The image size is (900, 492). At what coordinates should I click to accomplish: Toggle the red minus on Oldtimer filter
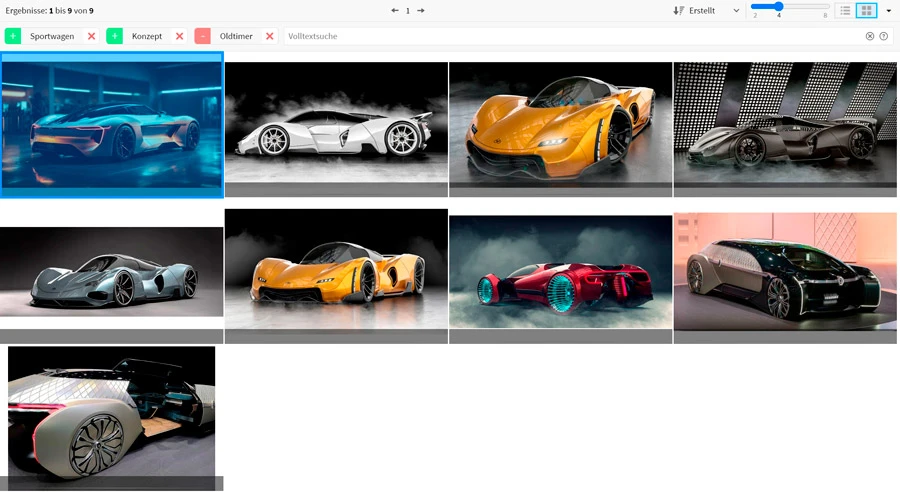pyautogui.click(x=203, y=36)
